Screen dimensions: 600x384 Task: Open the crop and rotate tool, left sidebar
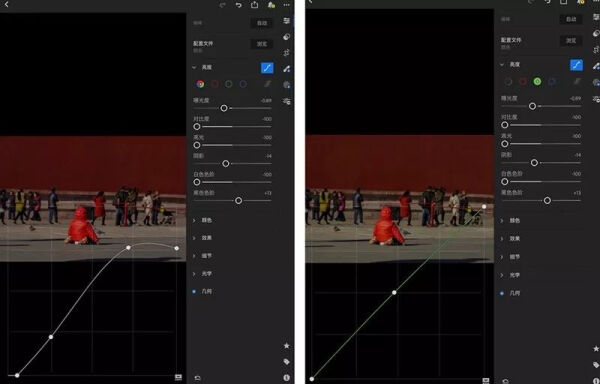coord(287,53)
